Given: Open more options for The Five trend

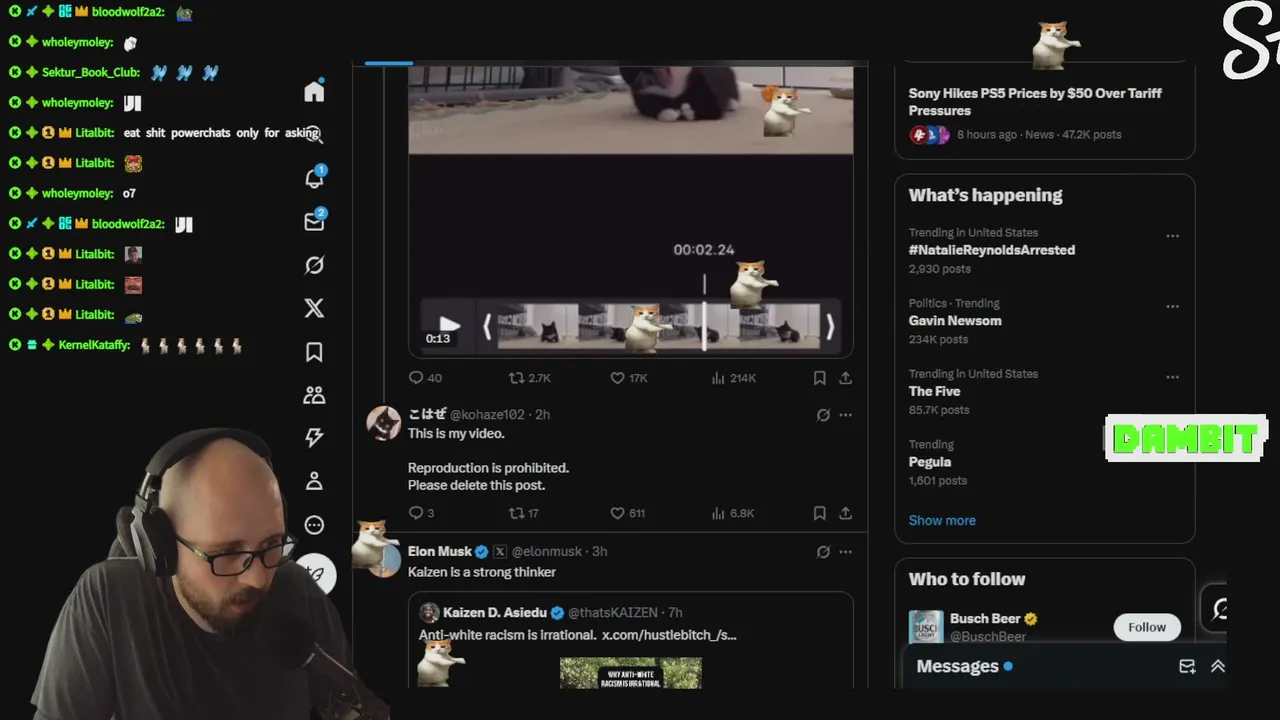Looking at the screenshot, I should pyautogui.click(x=1172, y=377).
